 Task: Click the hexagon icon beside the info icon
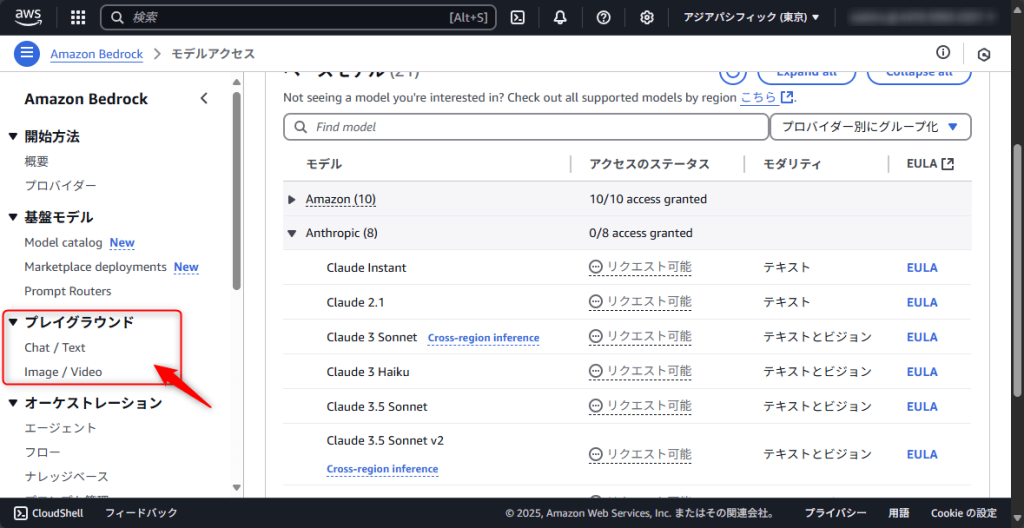(x=984, y=55)
